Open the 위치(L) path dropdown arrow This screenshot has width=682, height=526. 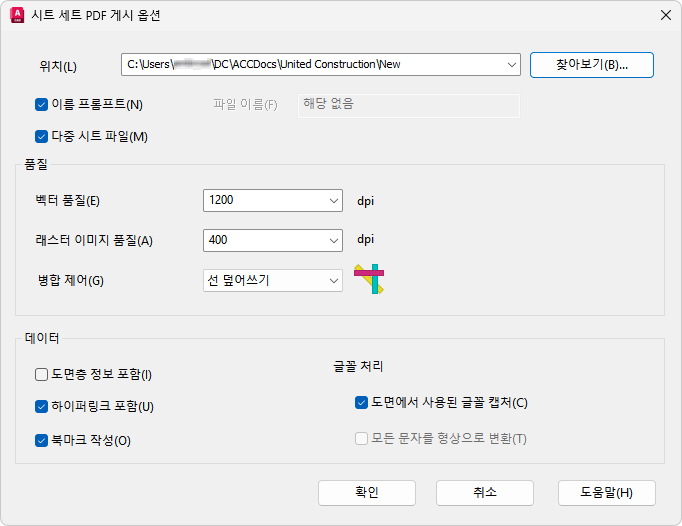(x=512, y=65)
